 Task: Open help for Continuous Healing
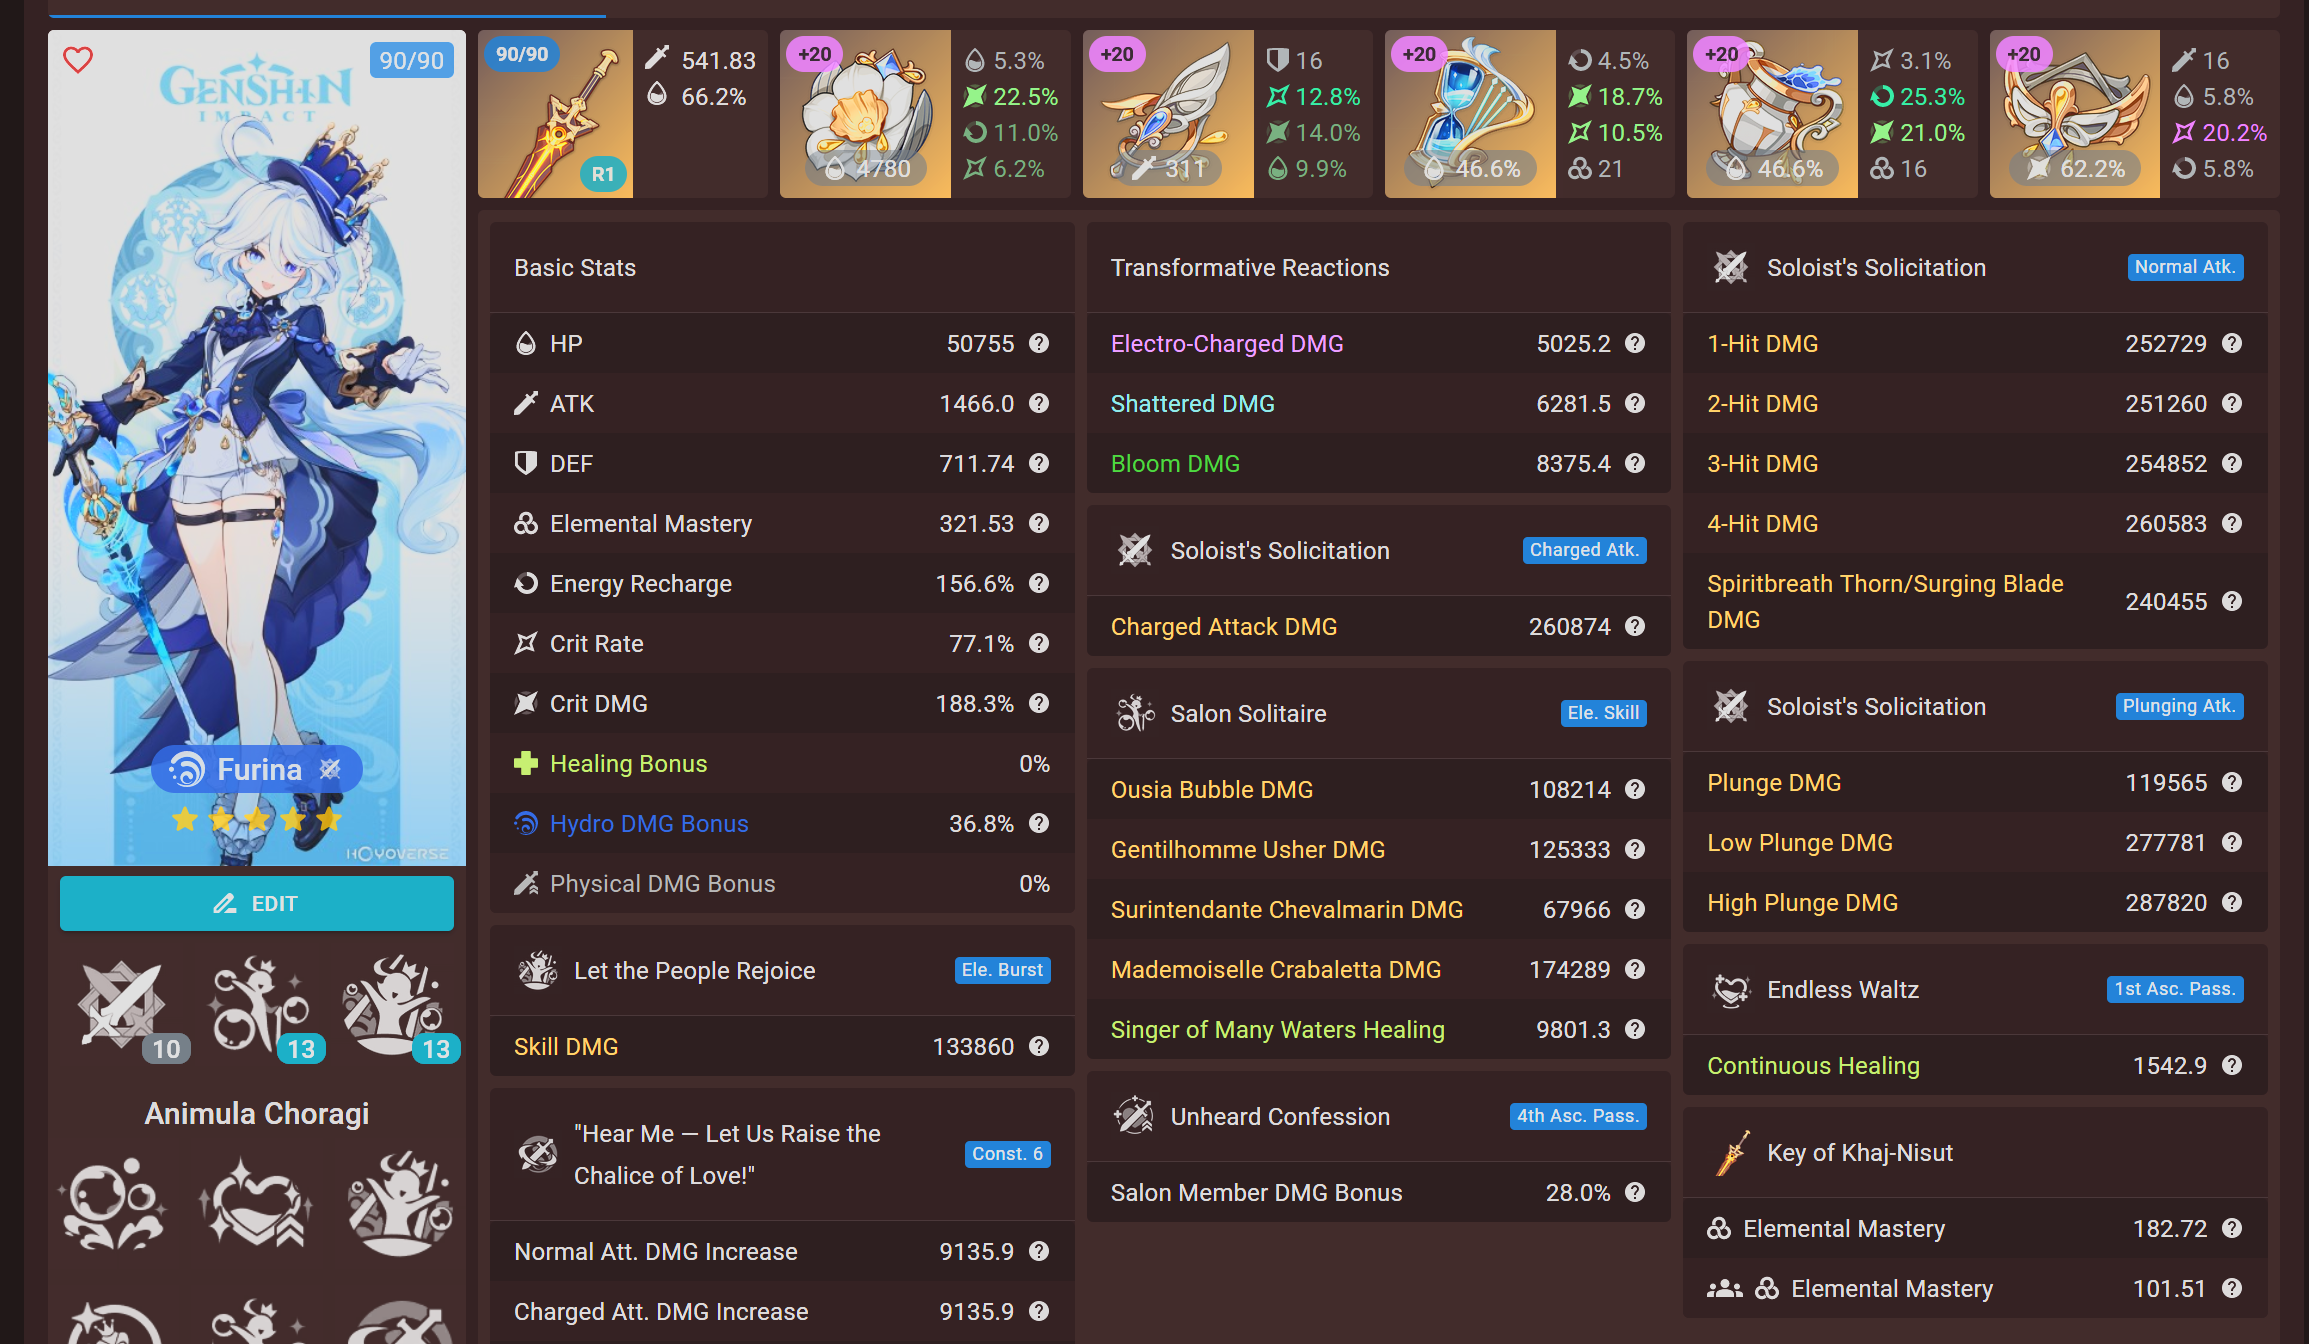(x=2232, y=1065)
